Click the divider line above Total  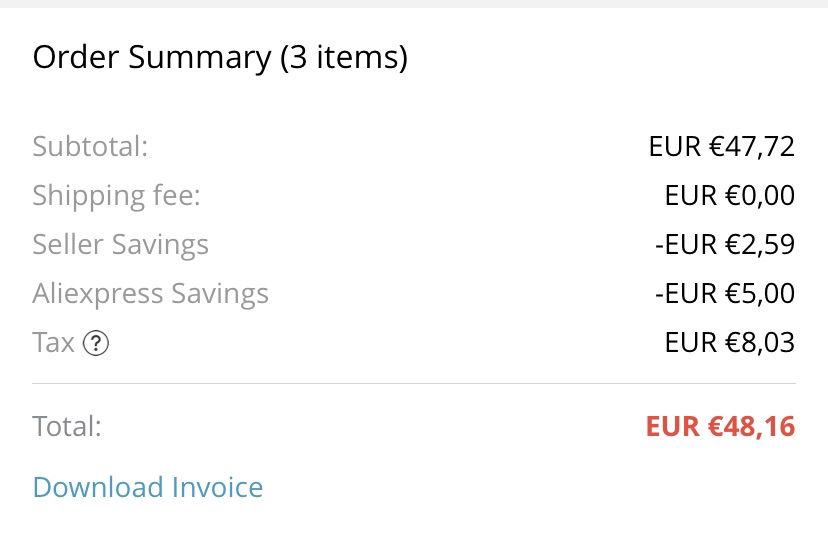(414, 384)
